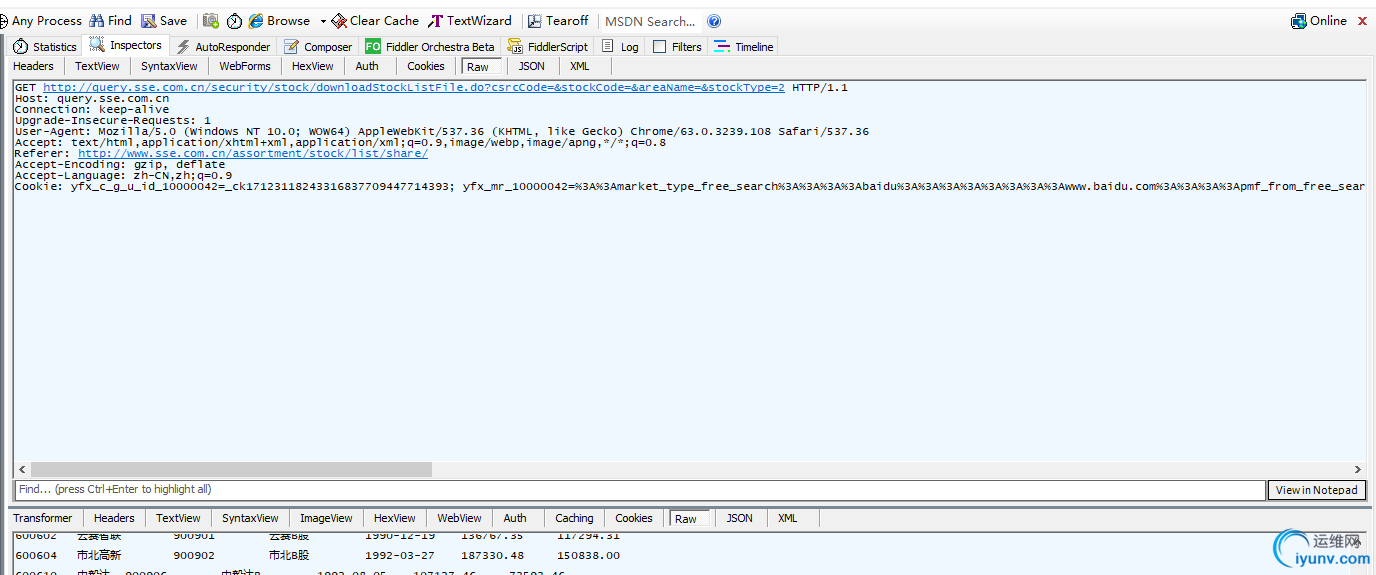
Task: Click into the MSDN Search box
Action: click(x=651, y=21)
